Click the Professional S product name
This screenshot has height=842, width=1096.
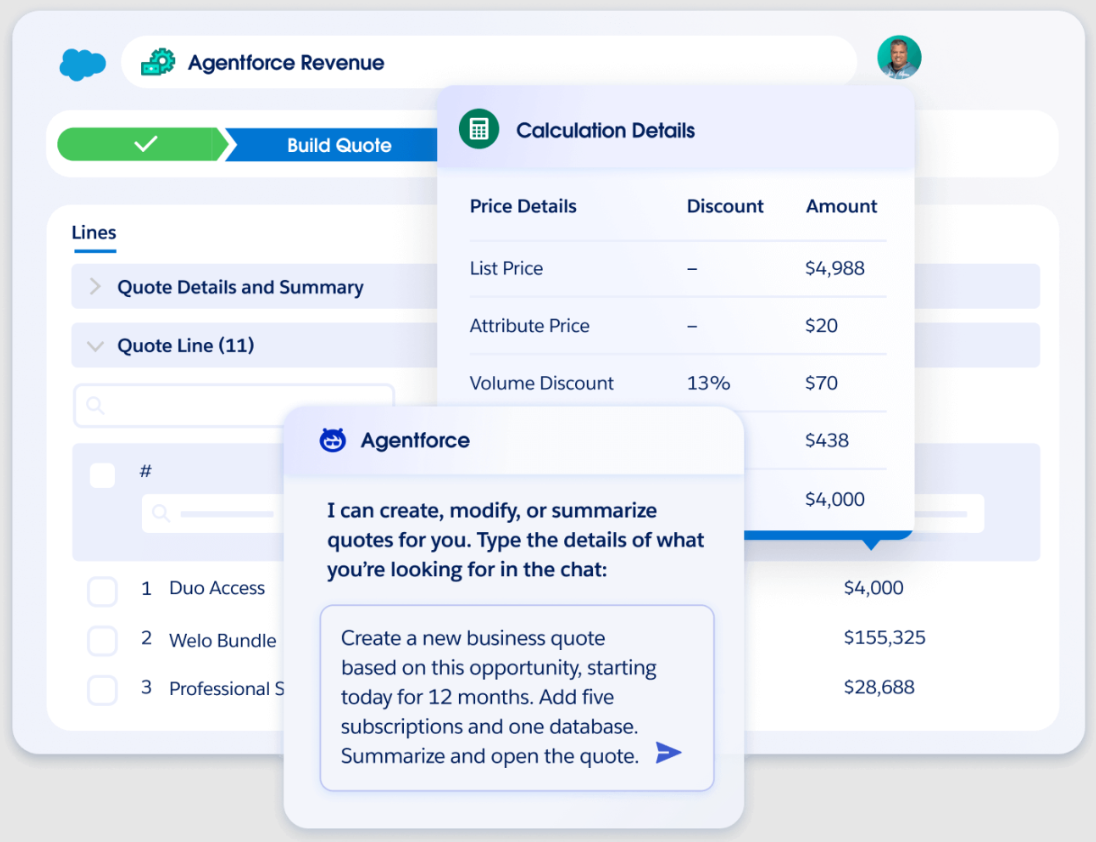[x=226, y=688]
